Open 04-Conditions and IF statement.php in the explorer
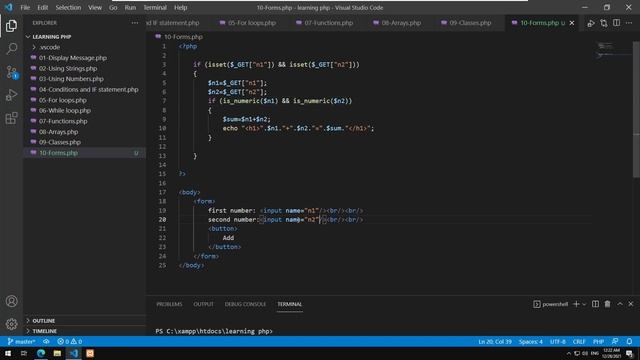640x360 pixels. 84,89
